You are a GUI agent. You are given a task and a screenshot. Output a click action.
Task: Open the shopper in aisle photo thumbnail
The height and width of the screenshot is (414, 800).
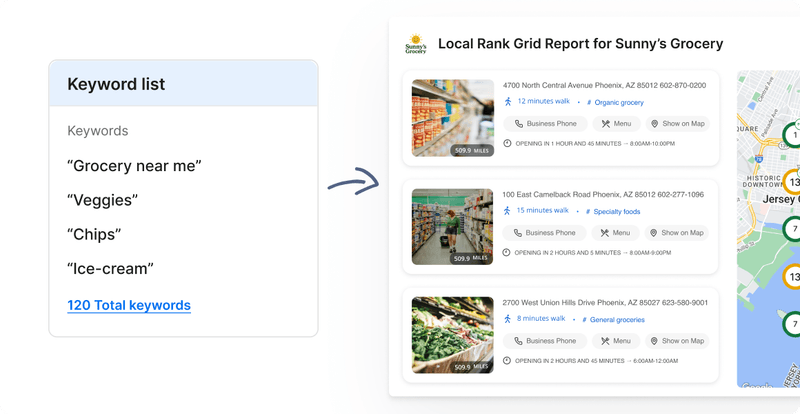453,227
